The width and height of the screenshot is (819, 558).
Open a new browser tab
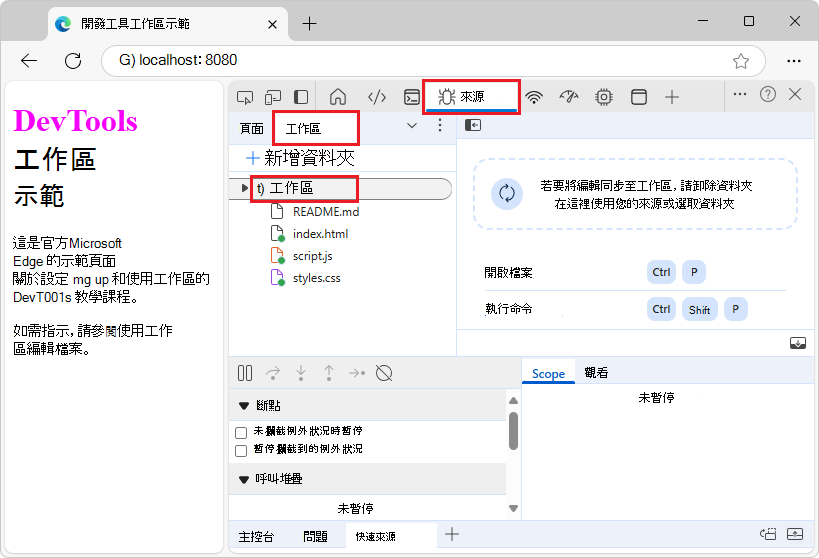click(309, 24)
